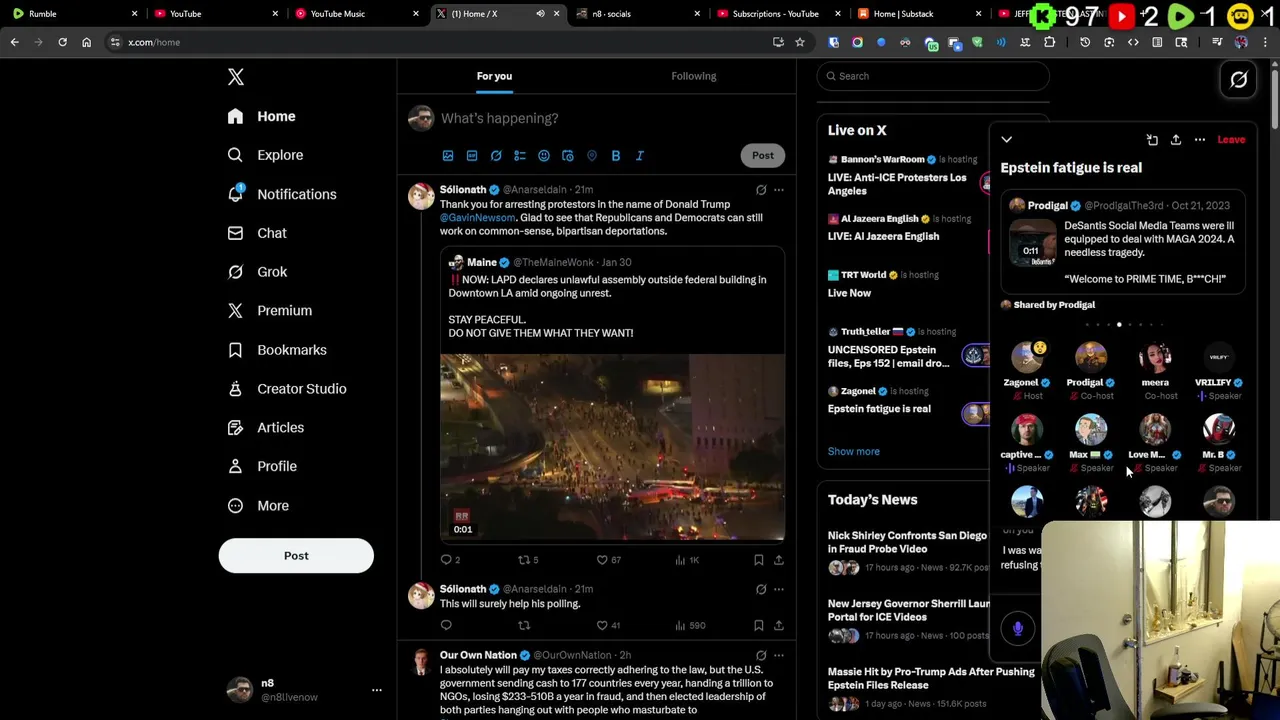Open Chrome media controls icon

[1217, 42]
